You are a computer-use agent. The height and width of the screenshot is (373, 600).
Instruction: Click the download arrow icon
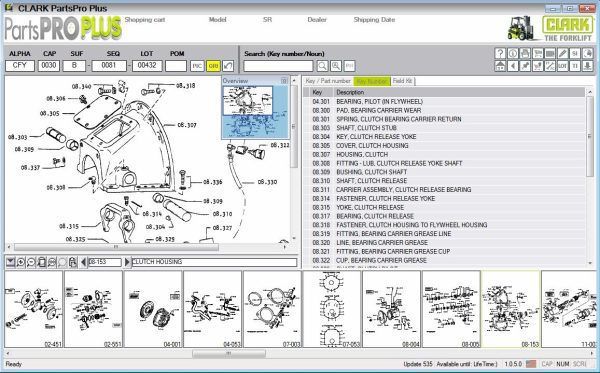[x=587, y=66]
